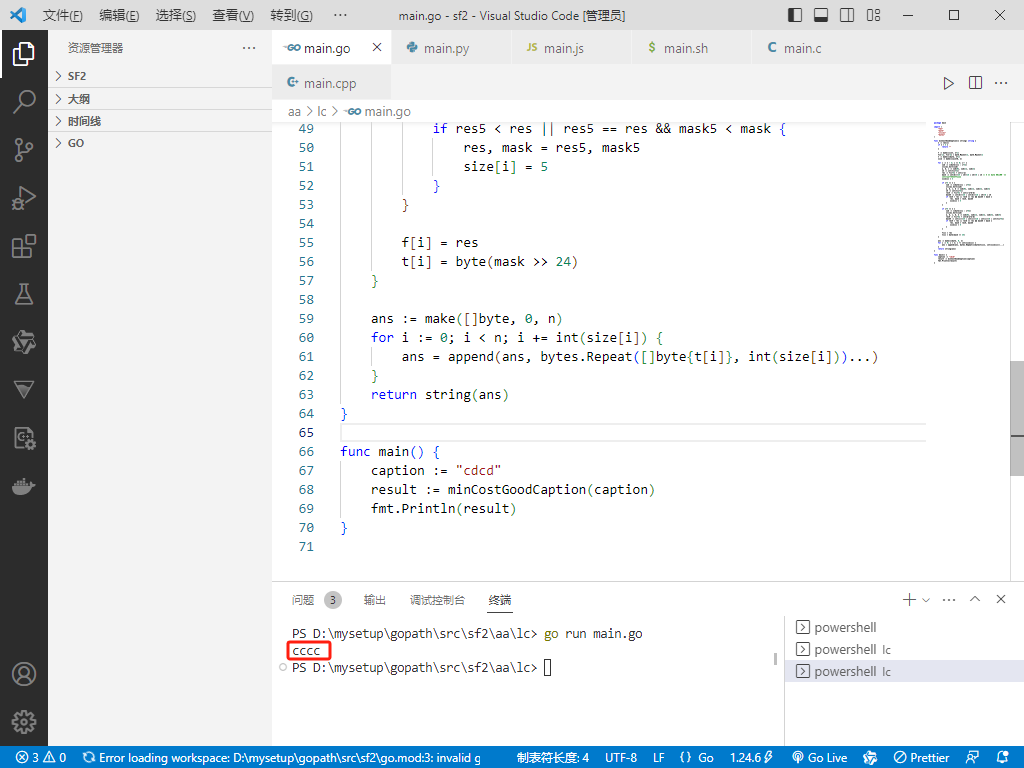Open the 调试控制台 debug console tab

pos(437,600)
